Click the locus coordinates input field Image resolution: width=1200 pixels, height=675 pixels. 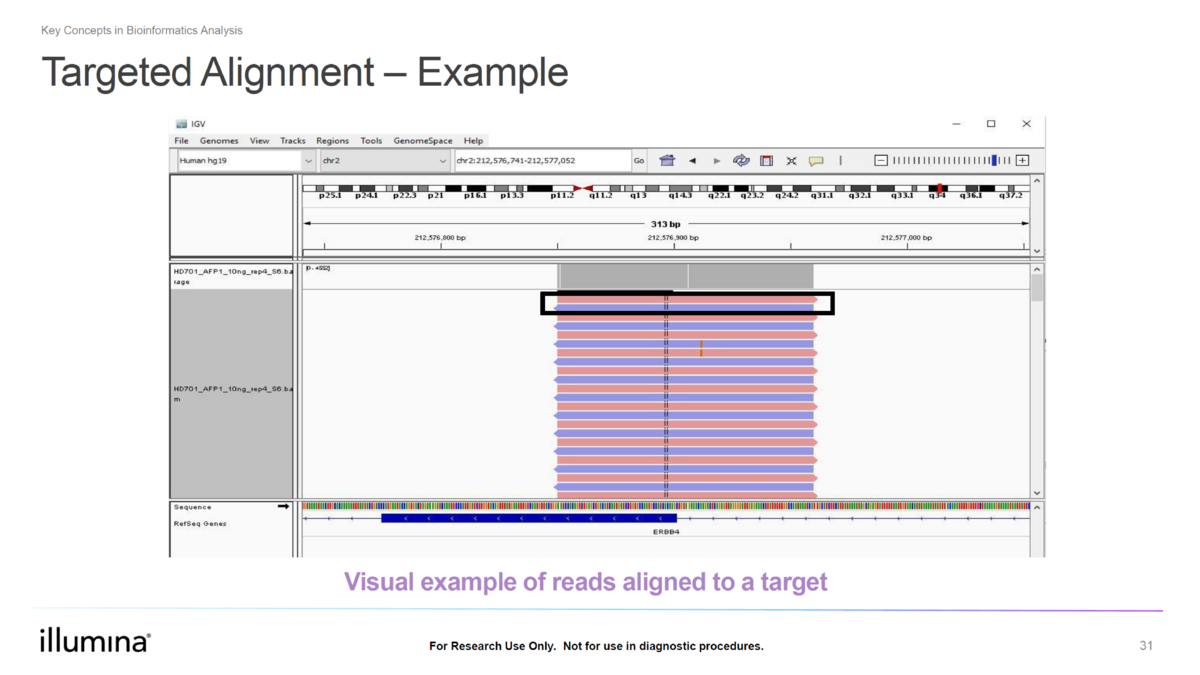[540, 160]
